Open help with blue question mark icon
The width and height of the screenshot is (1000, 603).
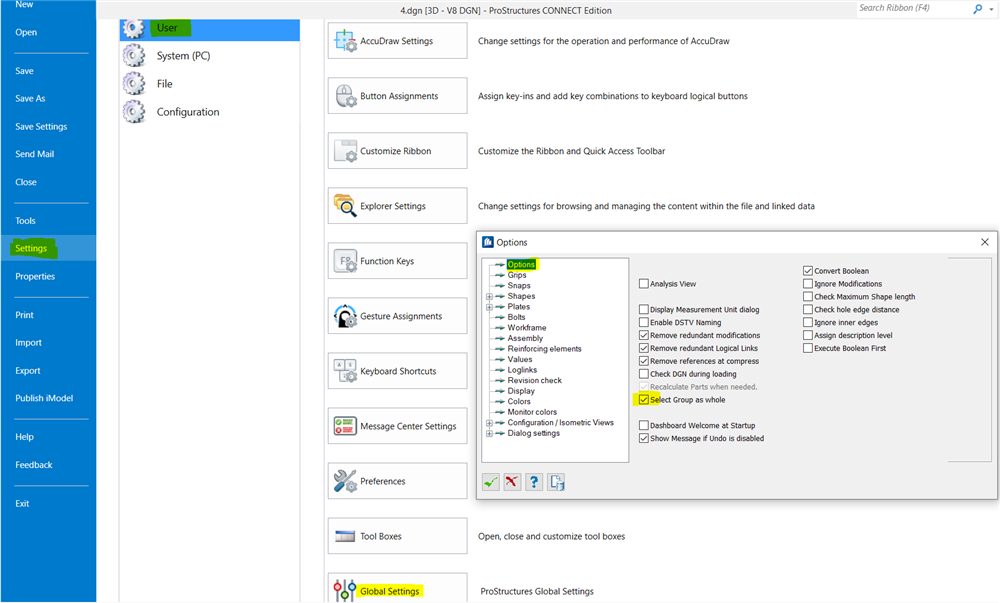(534, 483)
